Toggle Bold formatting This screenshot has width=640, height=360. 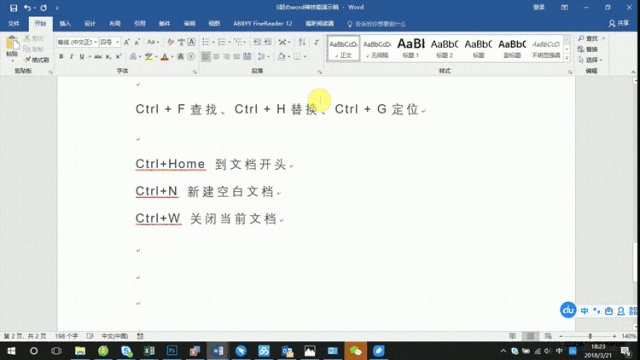pyautogui.click(x=61, y=57)
